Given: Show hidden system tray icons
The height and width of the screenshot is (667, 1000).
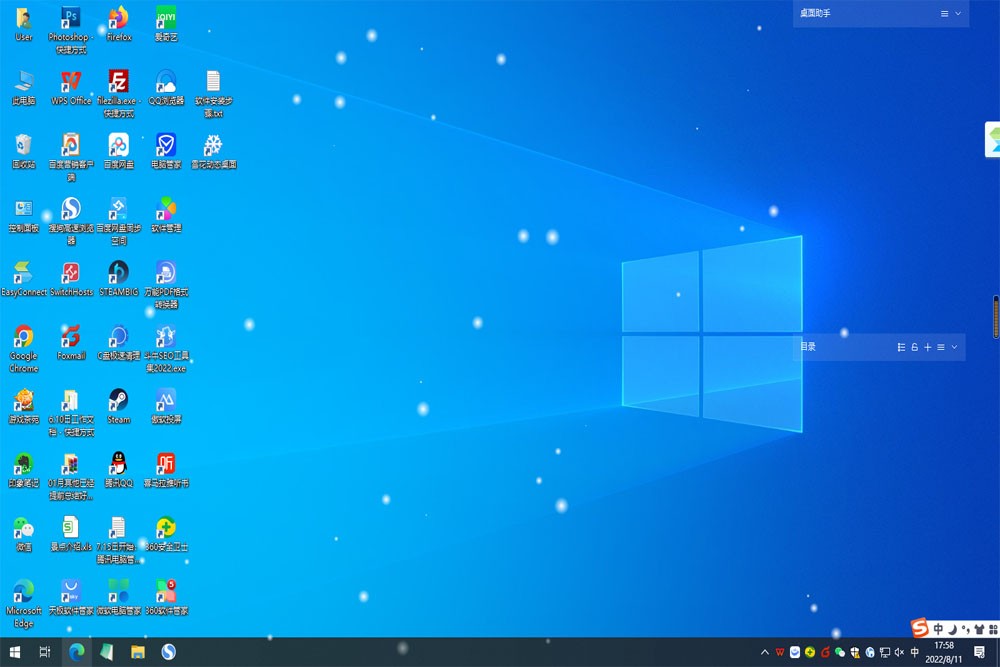Looking at the screenshot, I should pos(765,652).
